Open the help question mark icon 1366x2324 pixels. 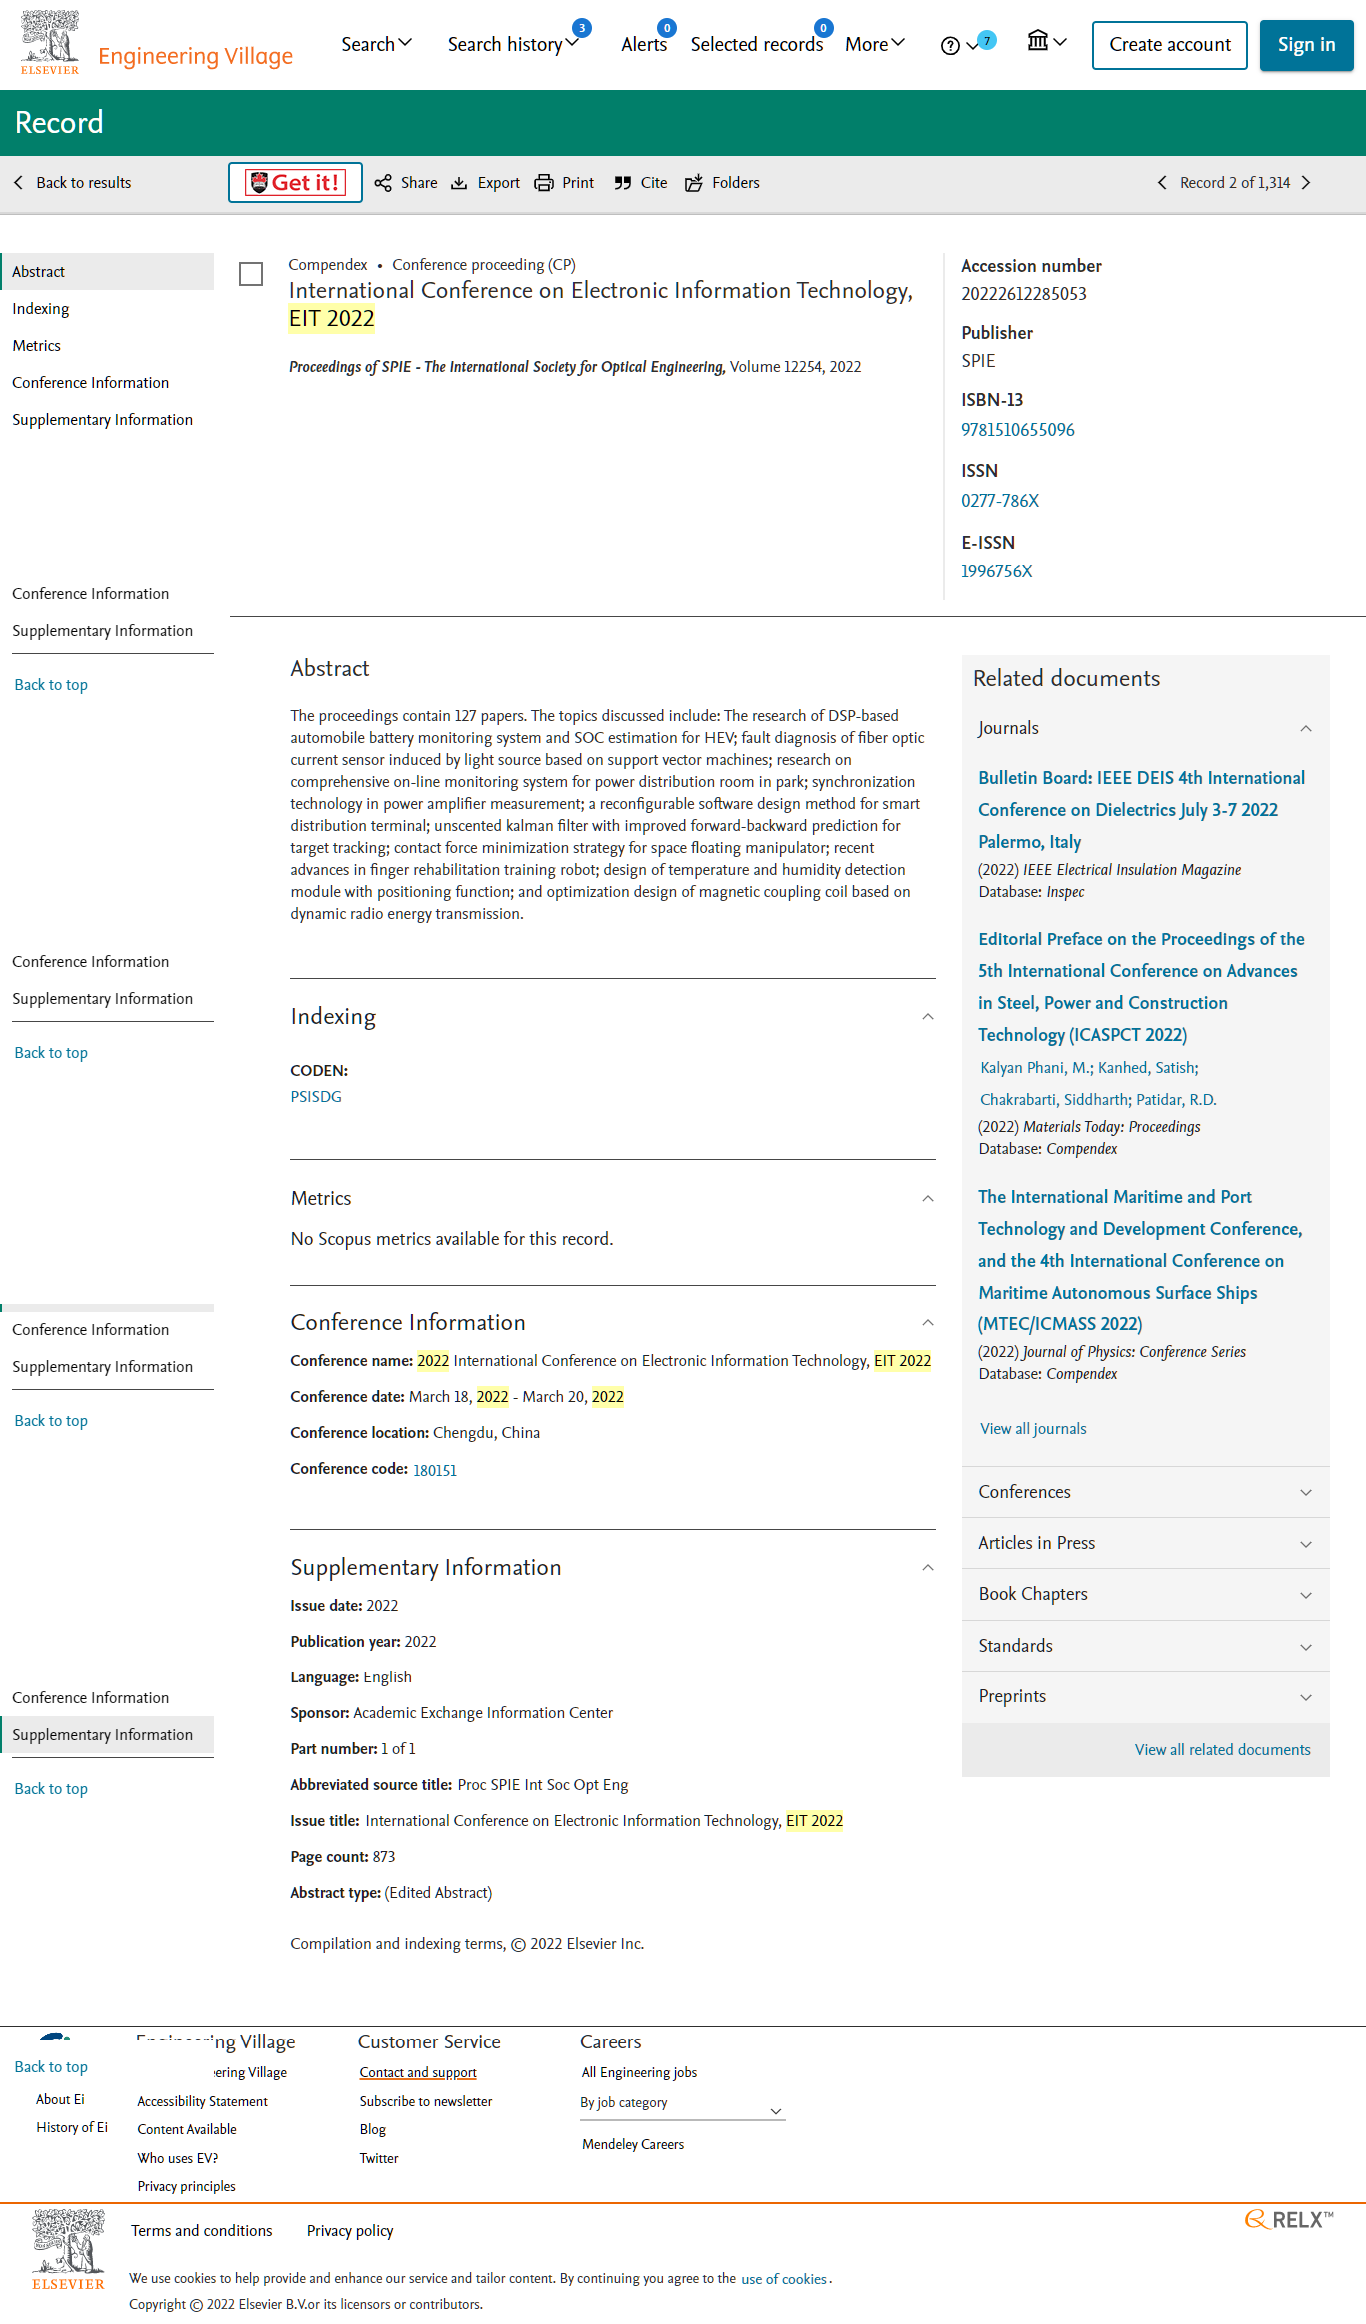click(x=950, y=46)
